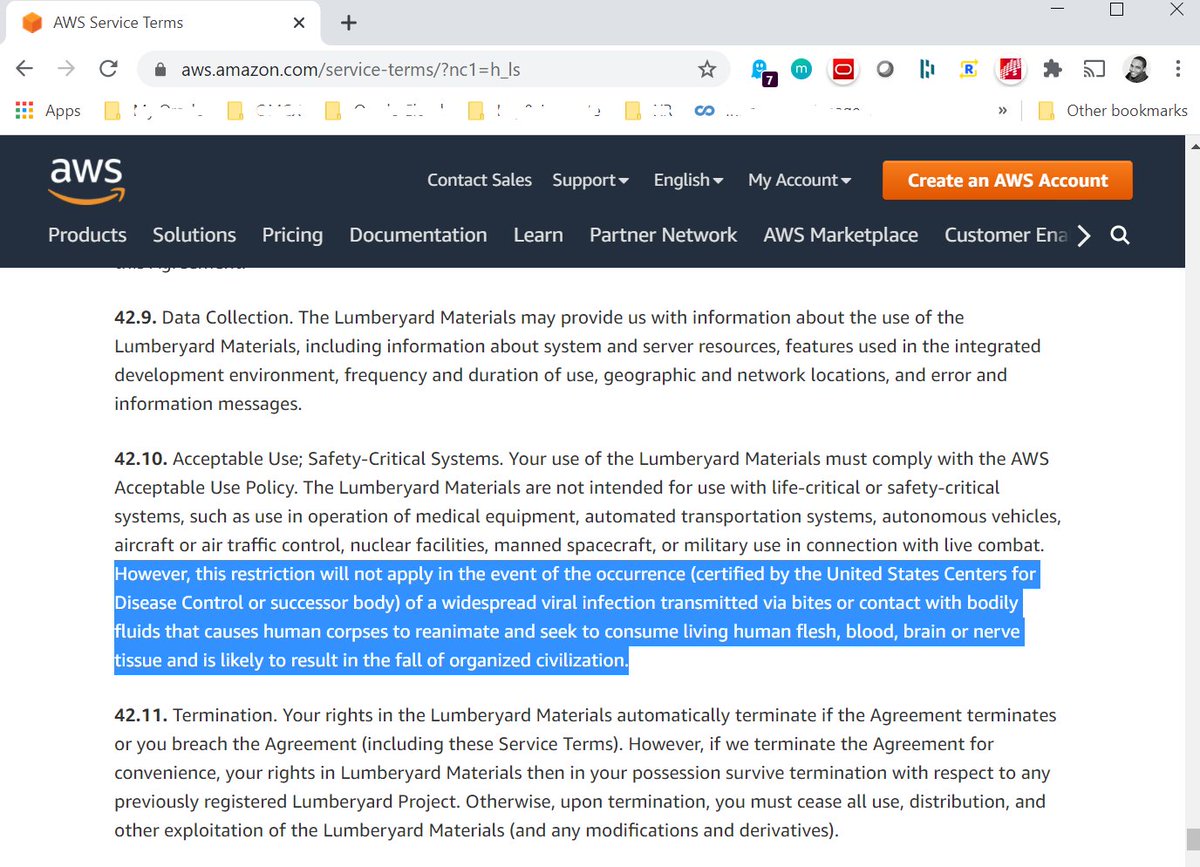1200x867 pixels.
Task: Open the AWS Marketplace menu item
Action: 840,235
